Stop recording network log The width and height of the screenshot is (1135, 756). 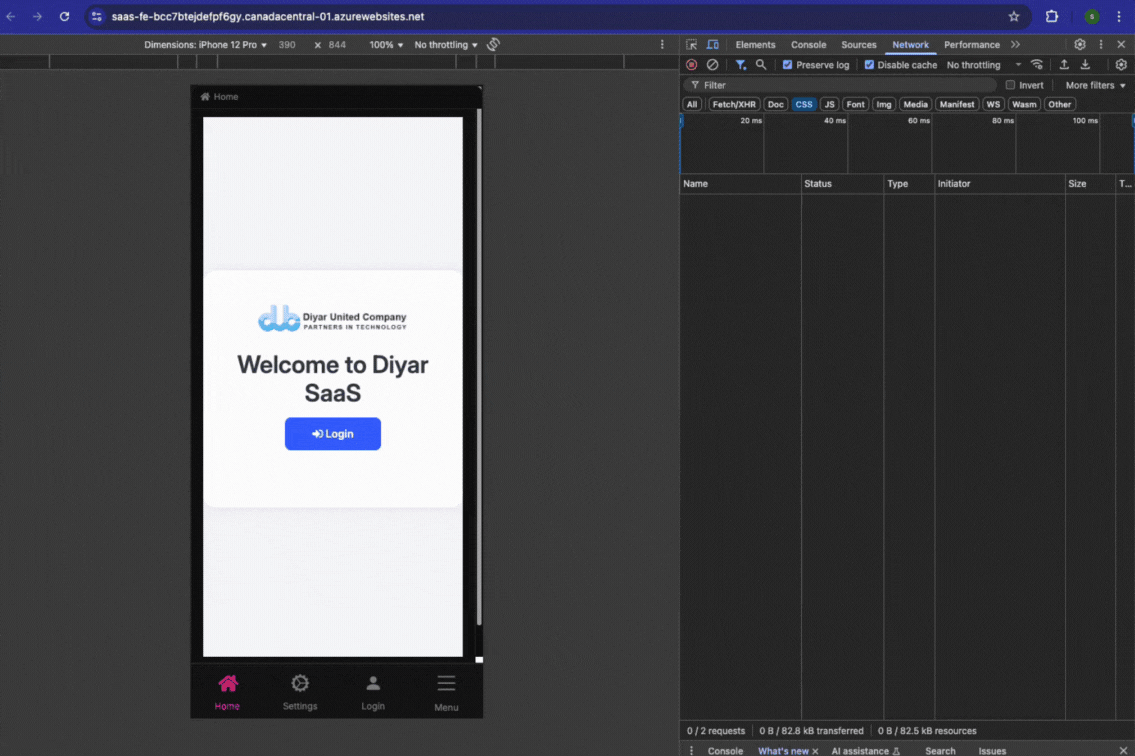(x=691, y=65)
